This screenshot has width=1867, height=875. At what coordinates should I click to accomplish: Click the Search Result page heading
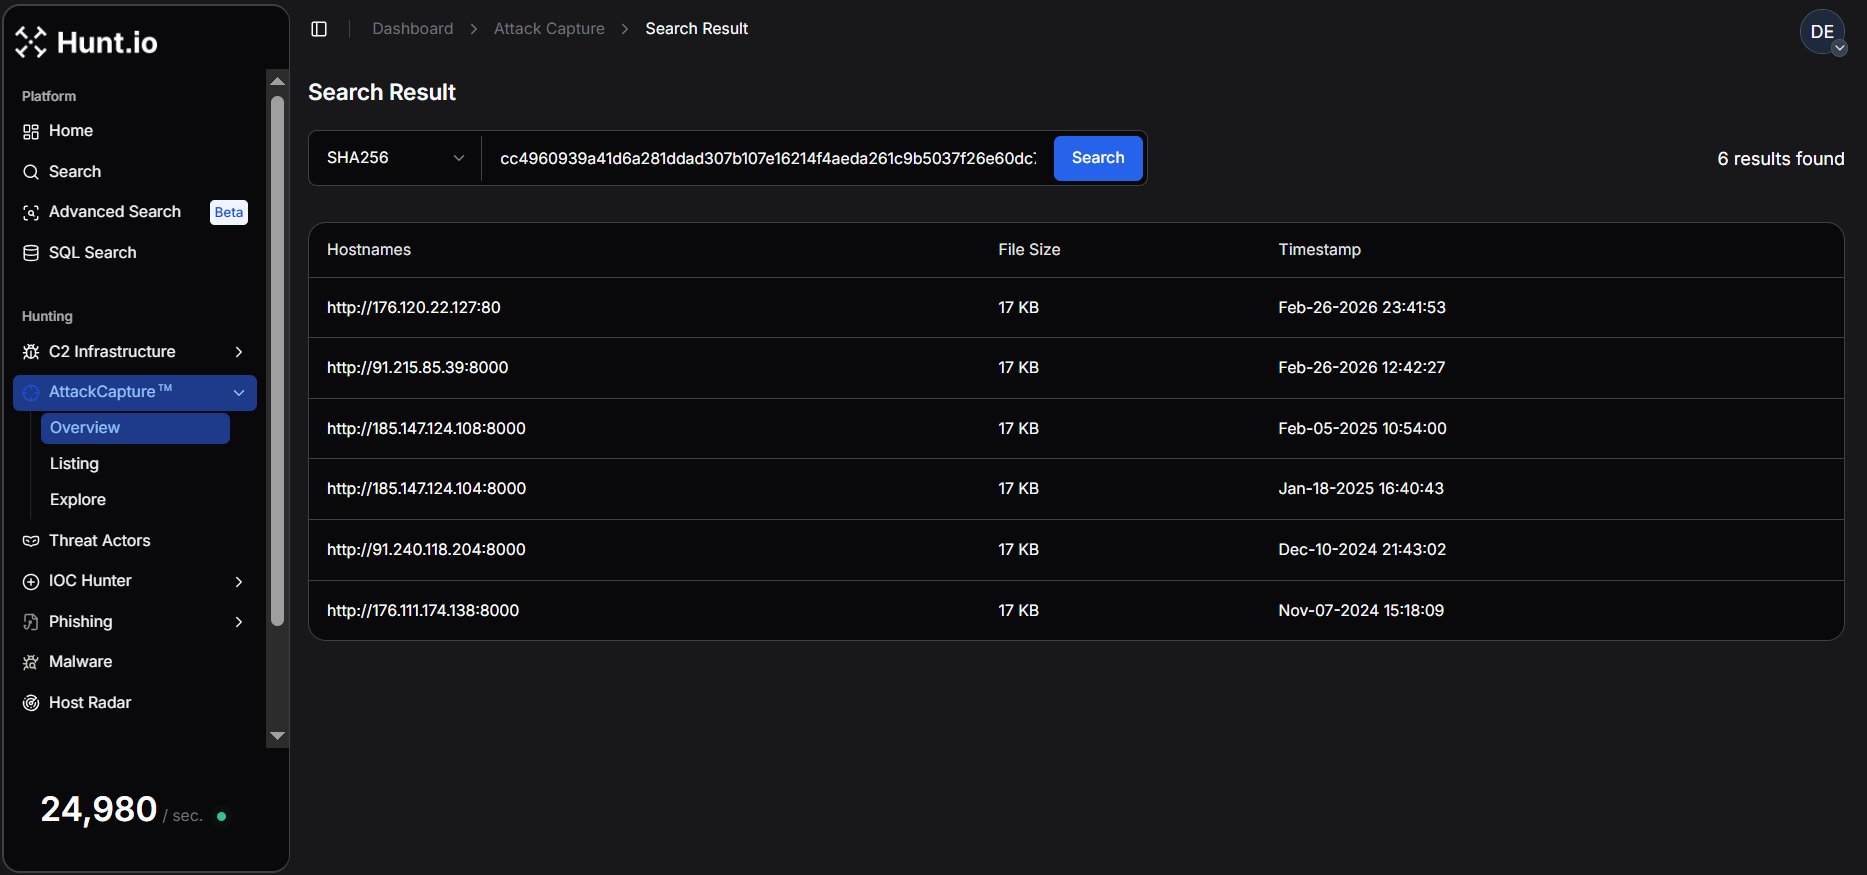382,92
